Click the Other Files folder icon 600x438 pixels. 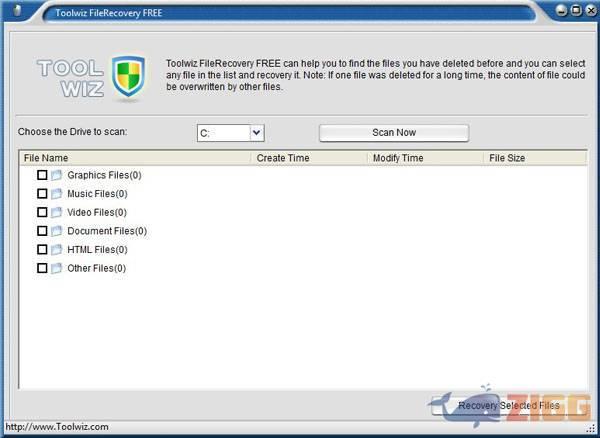click(56, 268)
